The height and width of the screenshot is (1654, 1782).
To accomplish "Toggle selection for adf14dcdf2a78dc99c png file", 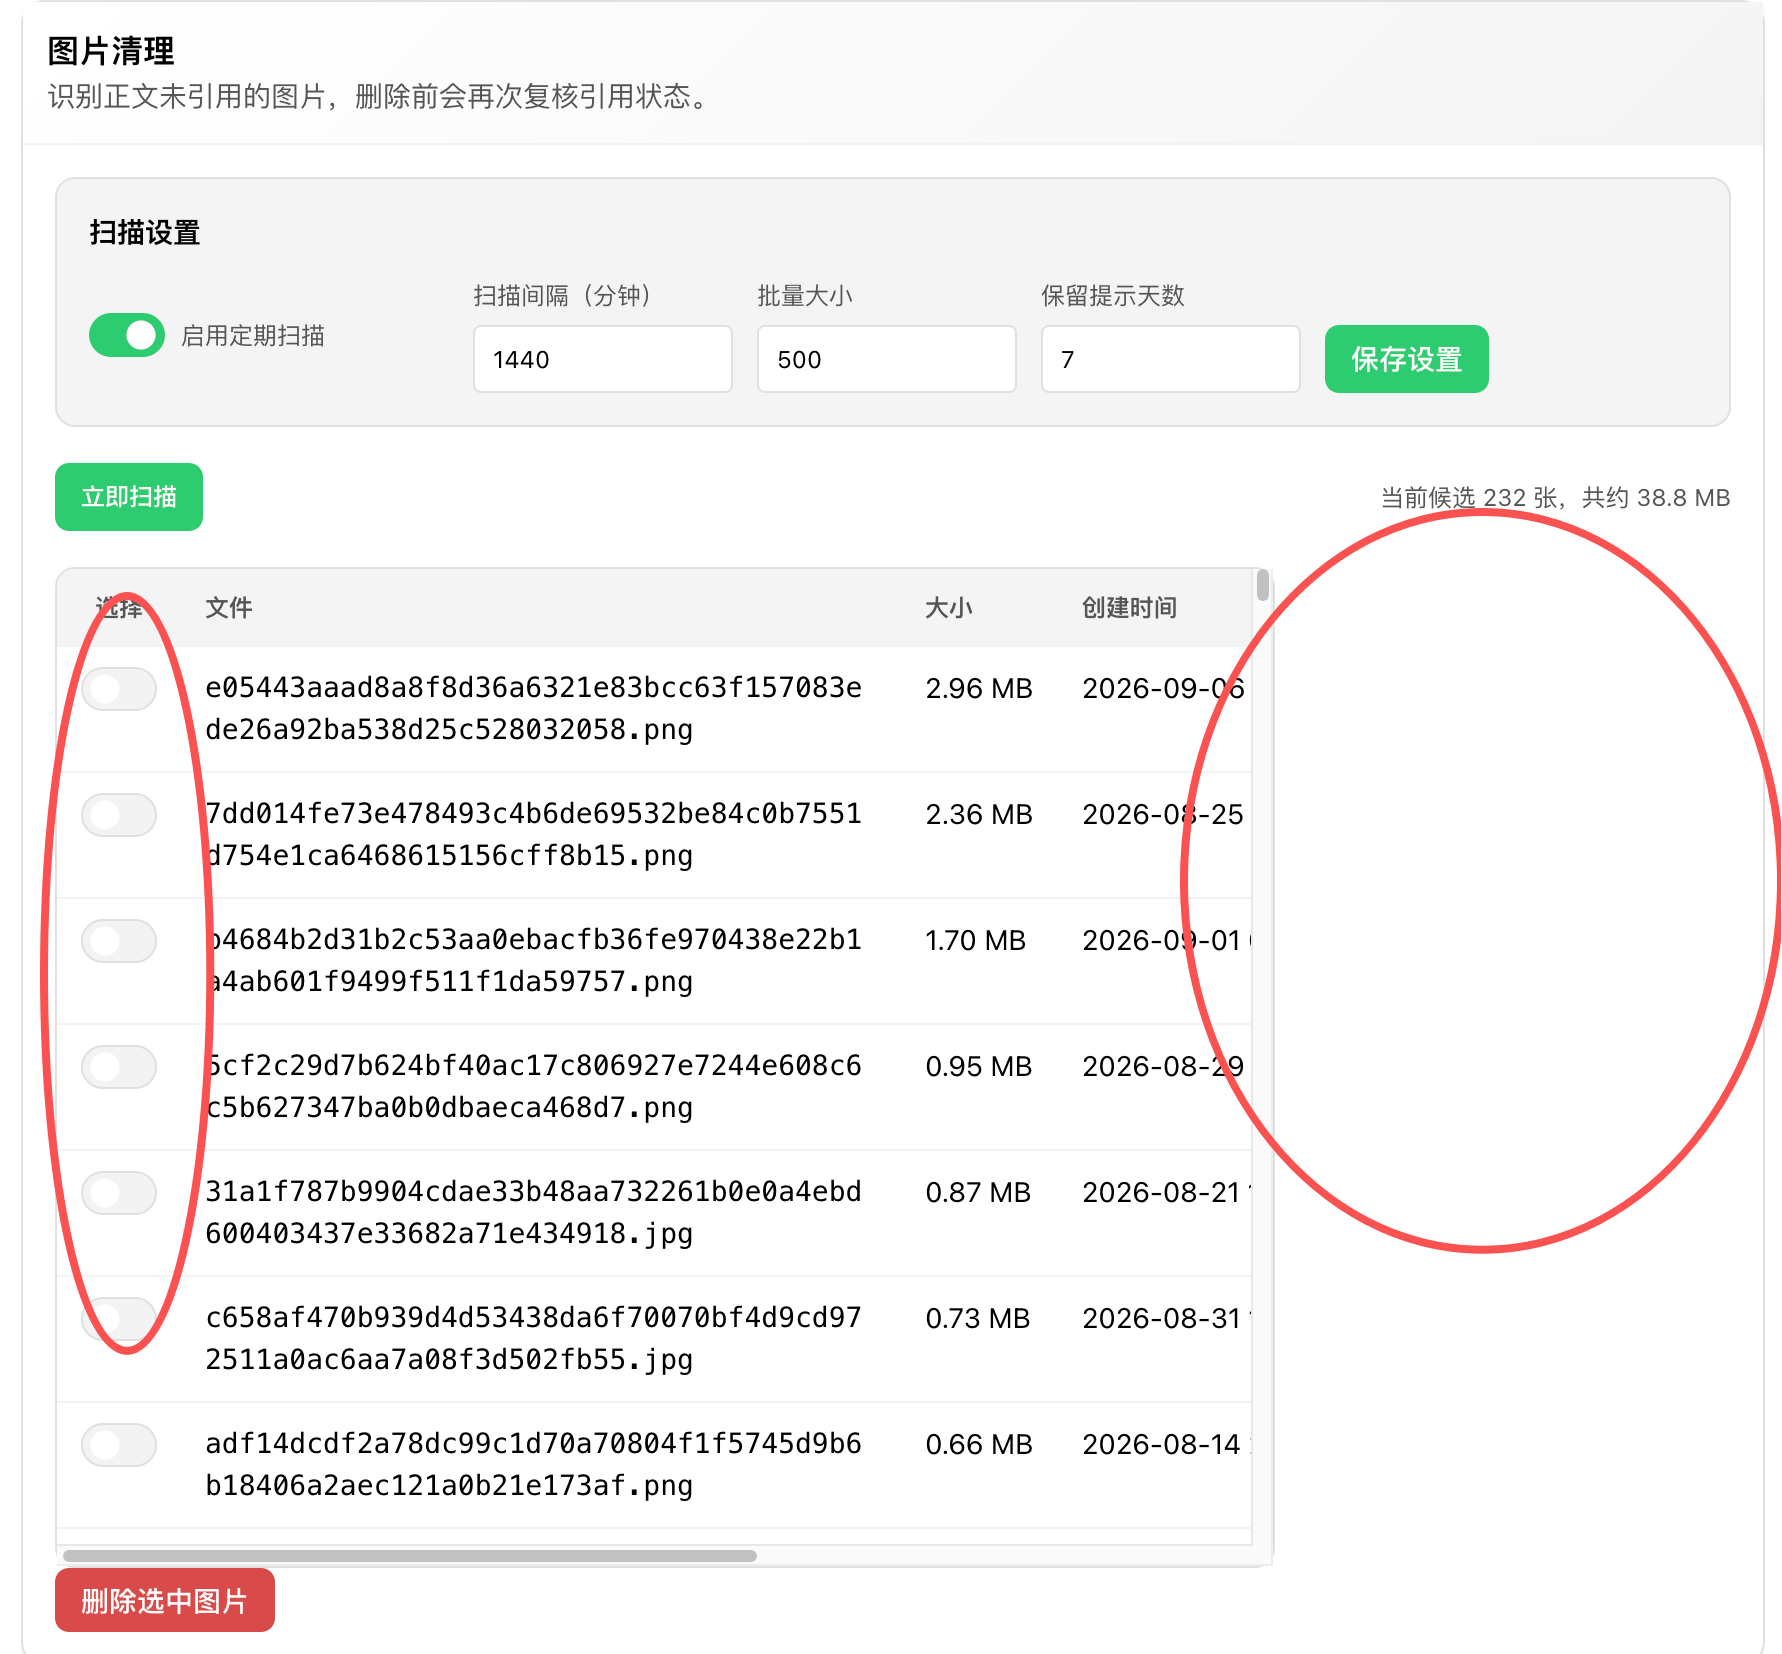I will [119, 1445].
